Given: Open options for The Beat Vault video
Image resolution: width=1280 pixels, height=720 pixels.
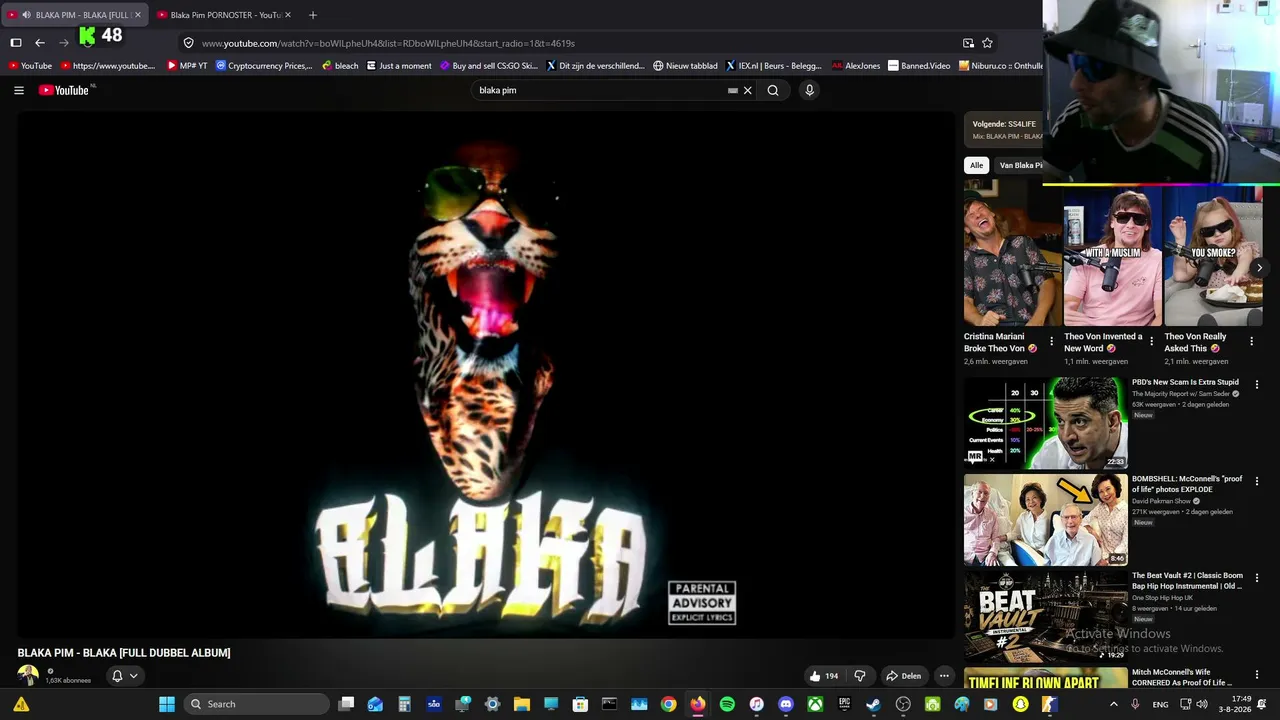Looking at the screenshot, I should coord(1257,578).
